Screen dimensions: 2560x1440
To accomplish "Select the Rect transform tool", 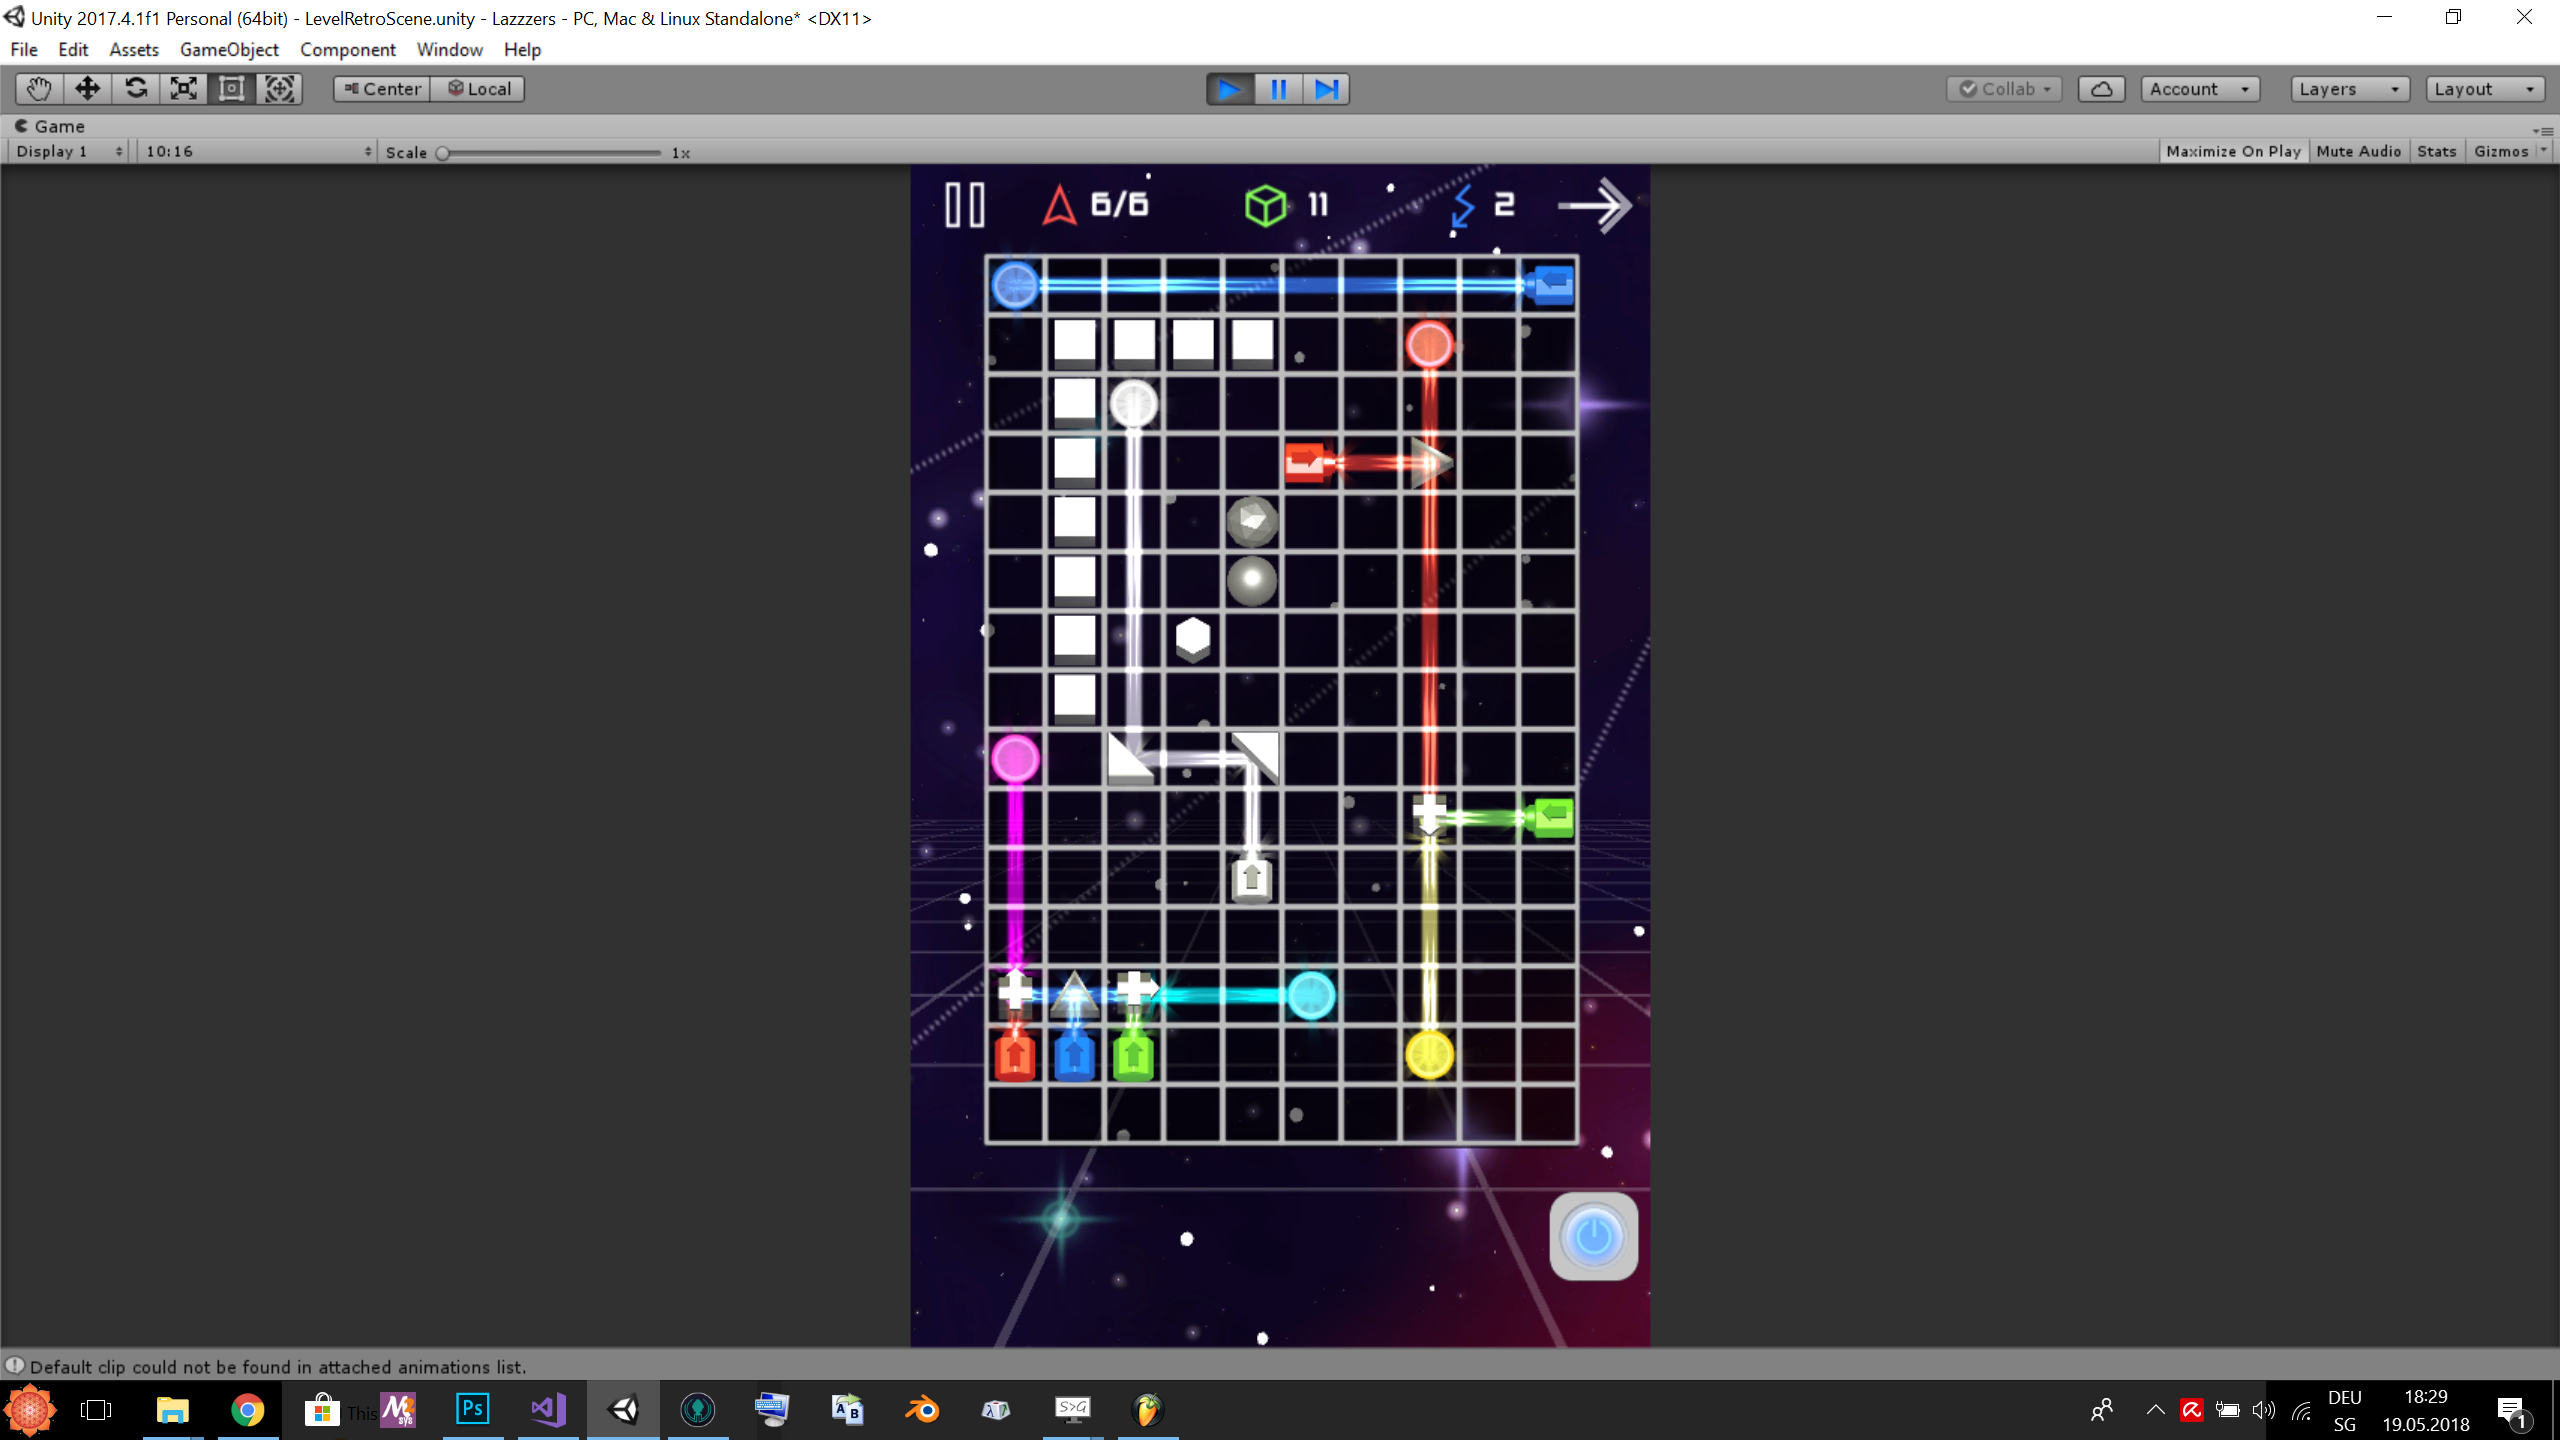I will pyautogui.click(x=232, y=89).
